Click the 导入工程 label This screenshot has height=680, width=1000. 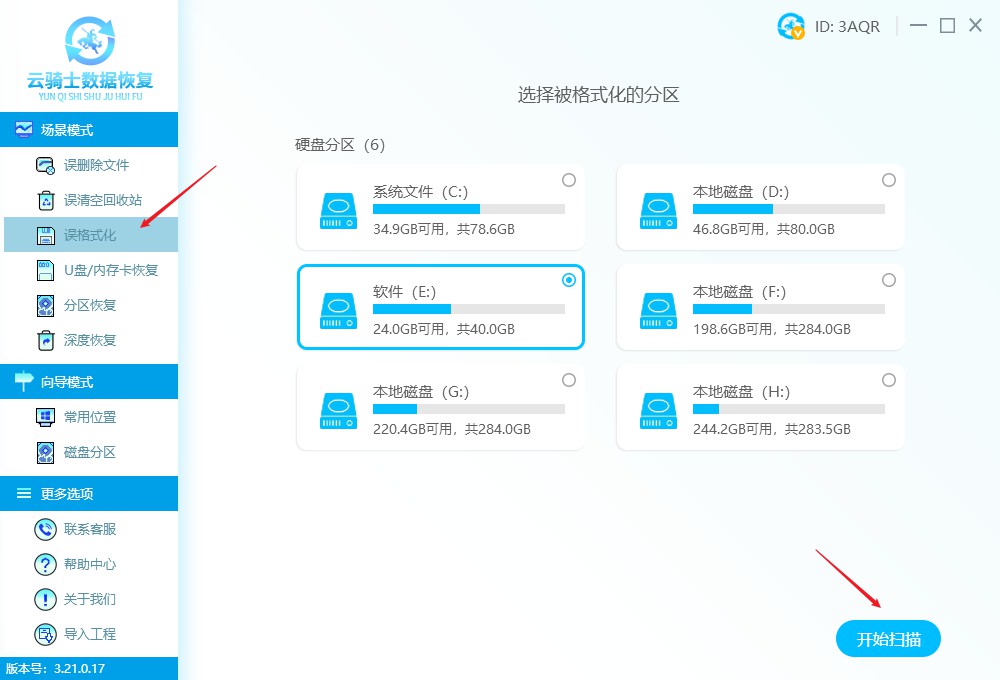click(x=90, y=634)
